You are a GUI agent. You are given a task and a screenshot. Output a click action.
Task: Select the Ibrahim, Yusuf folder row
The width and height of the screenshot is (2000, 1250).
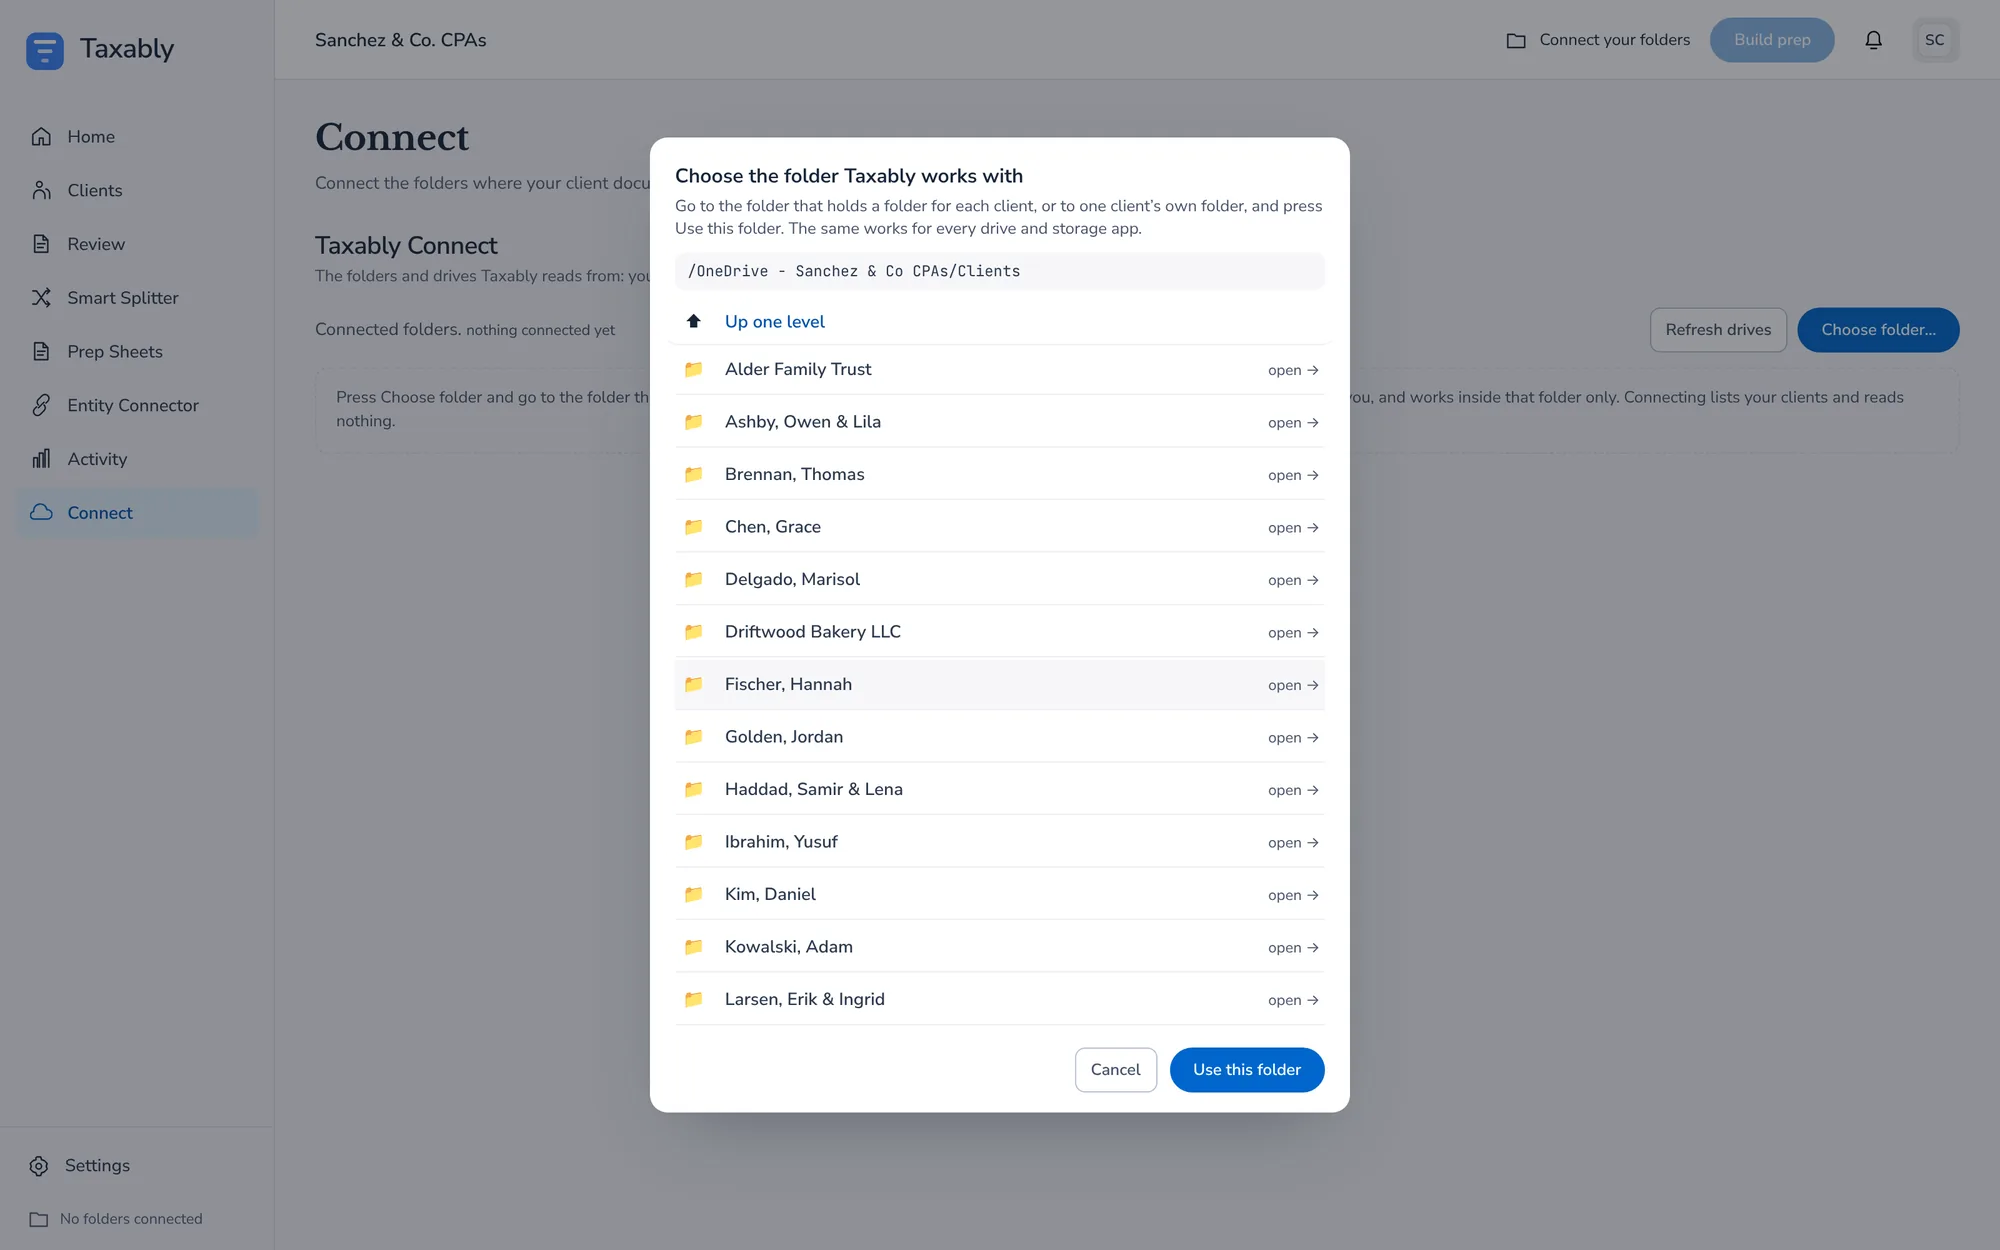click(1000, 842)
